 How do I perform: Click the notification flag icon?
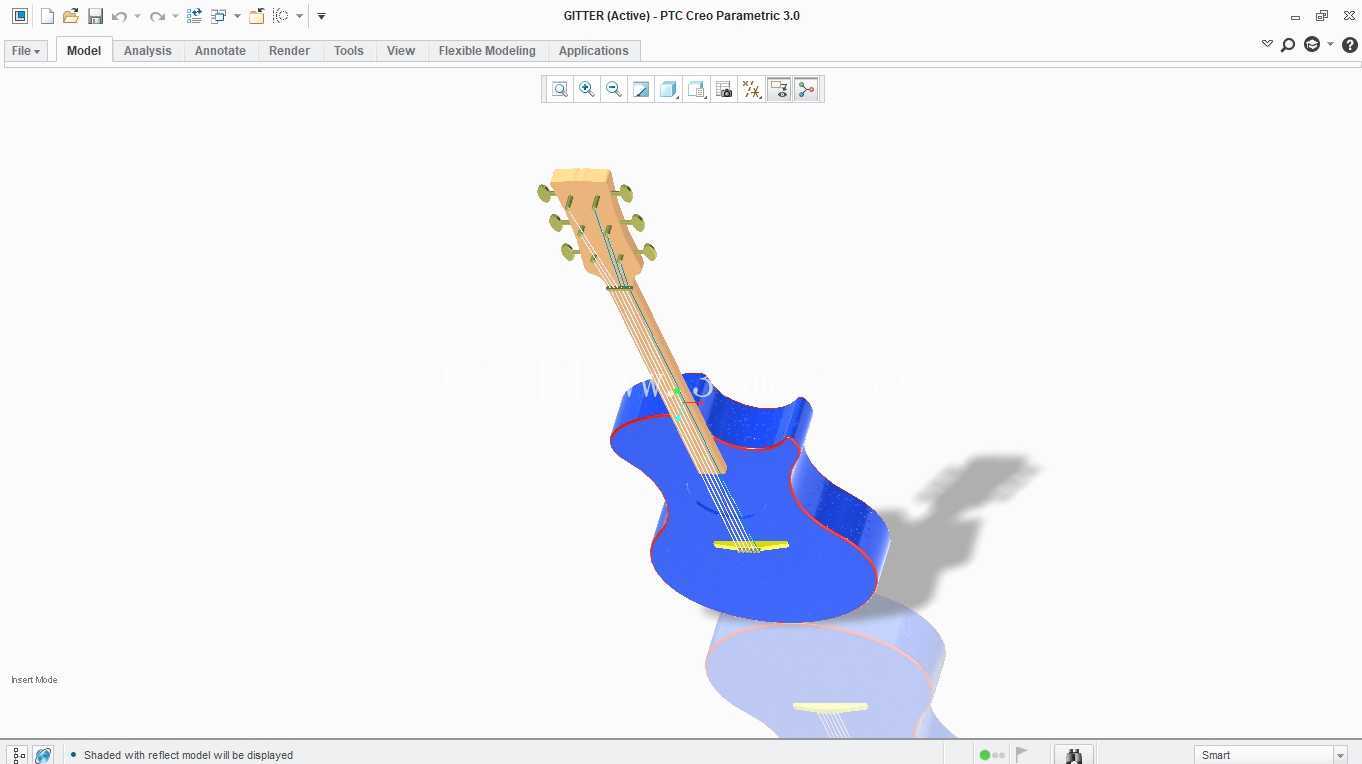1022,755
